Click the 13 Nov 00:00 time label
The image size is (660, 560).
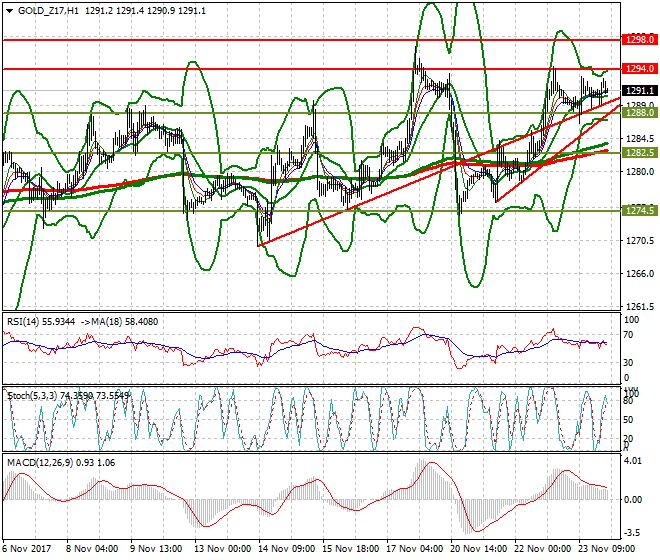[220, 550]
